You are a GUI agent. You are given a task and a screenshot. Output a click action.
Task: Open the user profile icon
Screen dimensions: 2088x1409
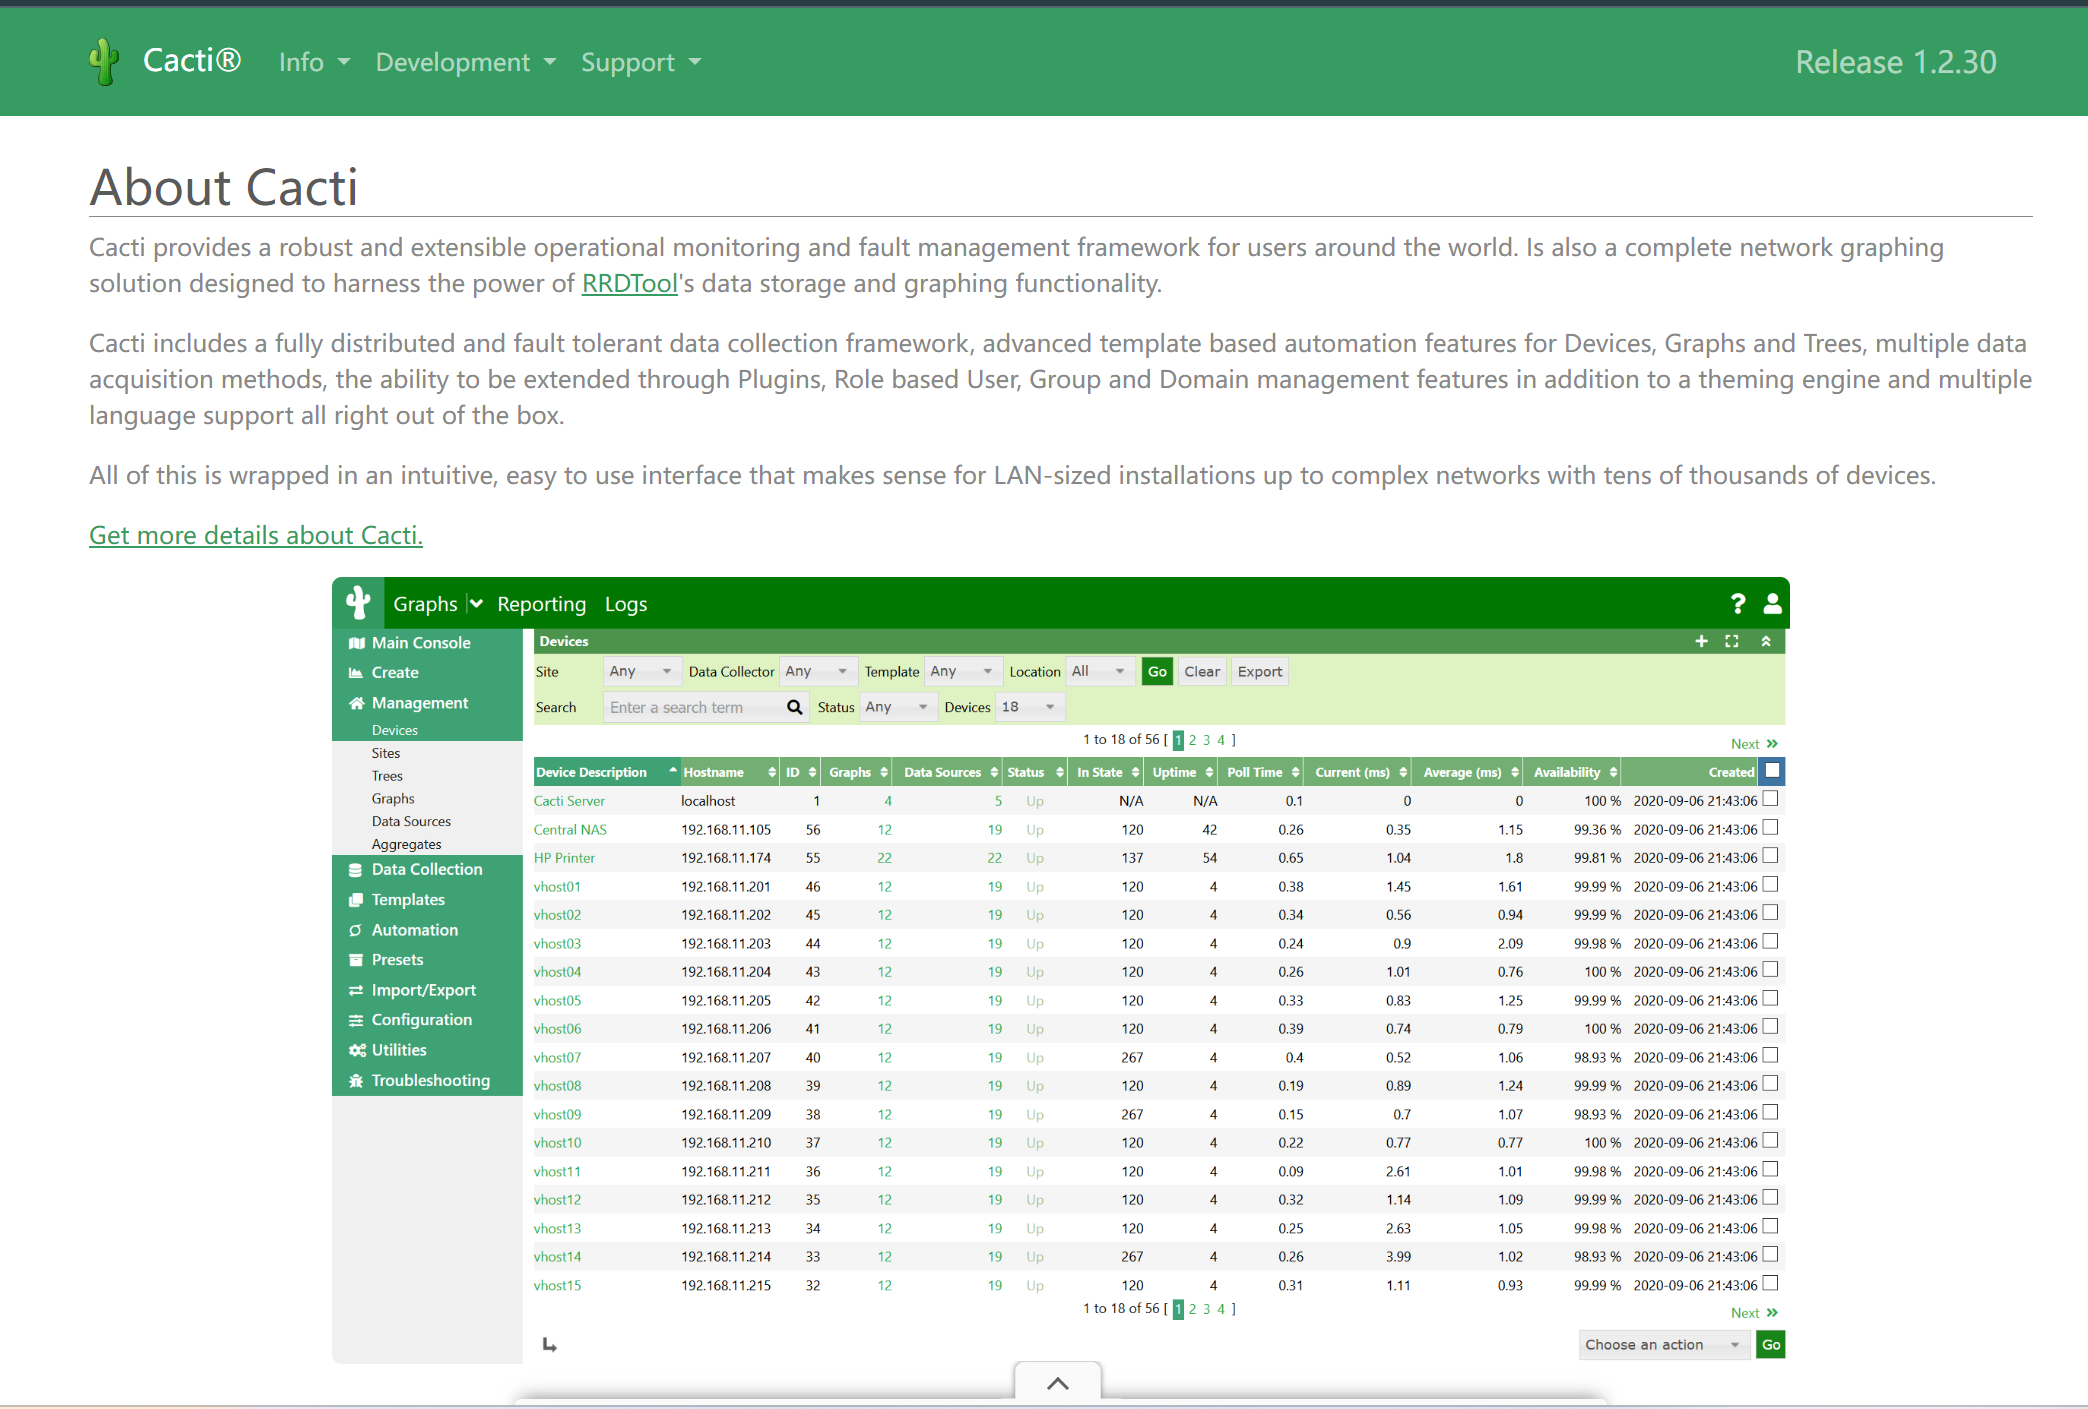tap(1772, 604)
